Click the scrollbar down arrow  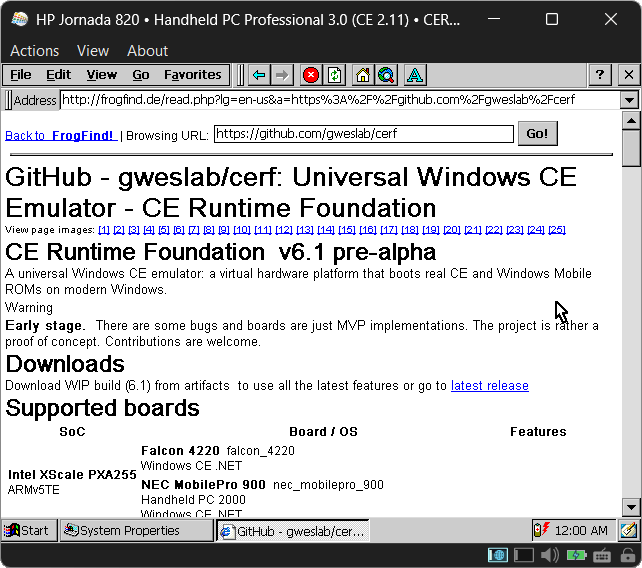coord(631,507)
